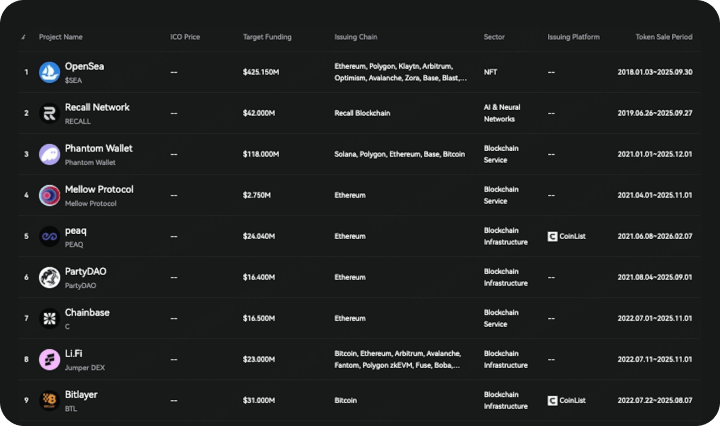Sort by the Target Funding column header

point(267,37)
